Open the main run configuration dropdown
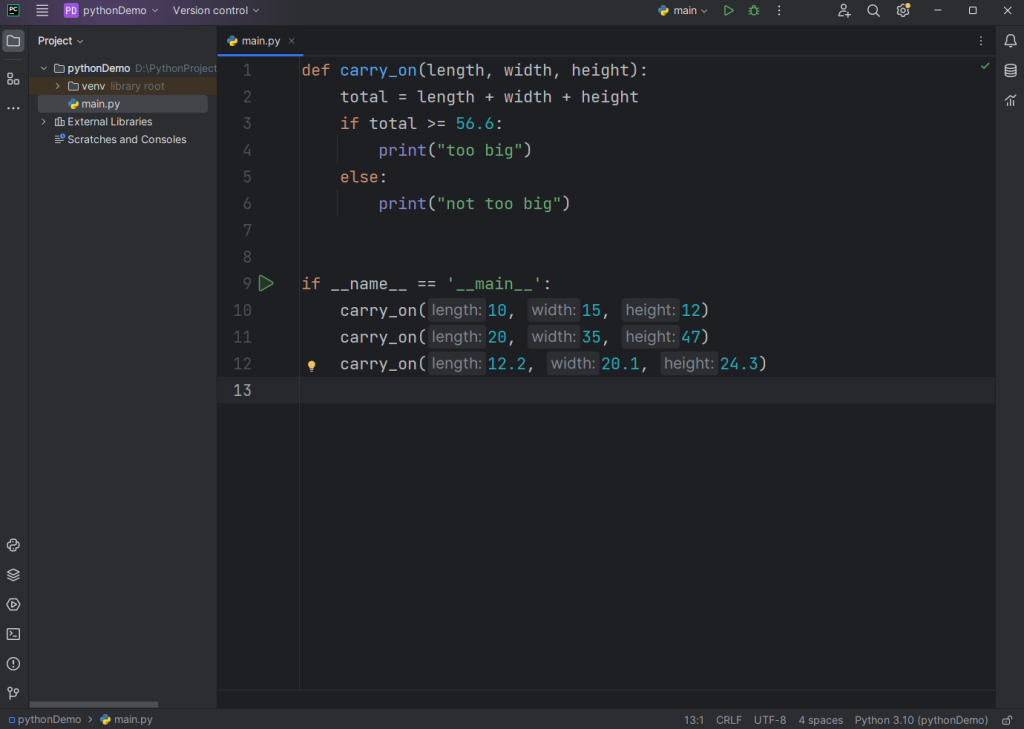The width and height of the screenshot is (1024, 729). [x=684, y=11]
